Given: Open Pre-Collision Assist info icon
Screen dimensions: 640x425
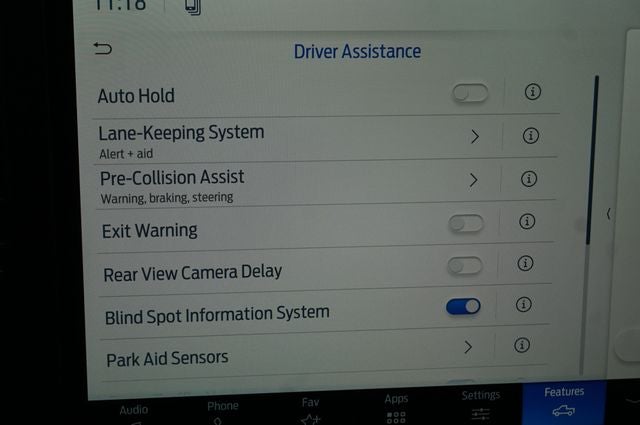Looking at the screenshot, I should point(529,179).
